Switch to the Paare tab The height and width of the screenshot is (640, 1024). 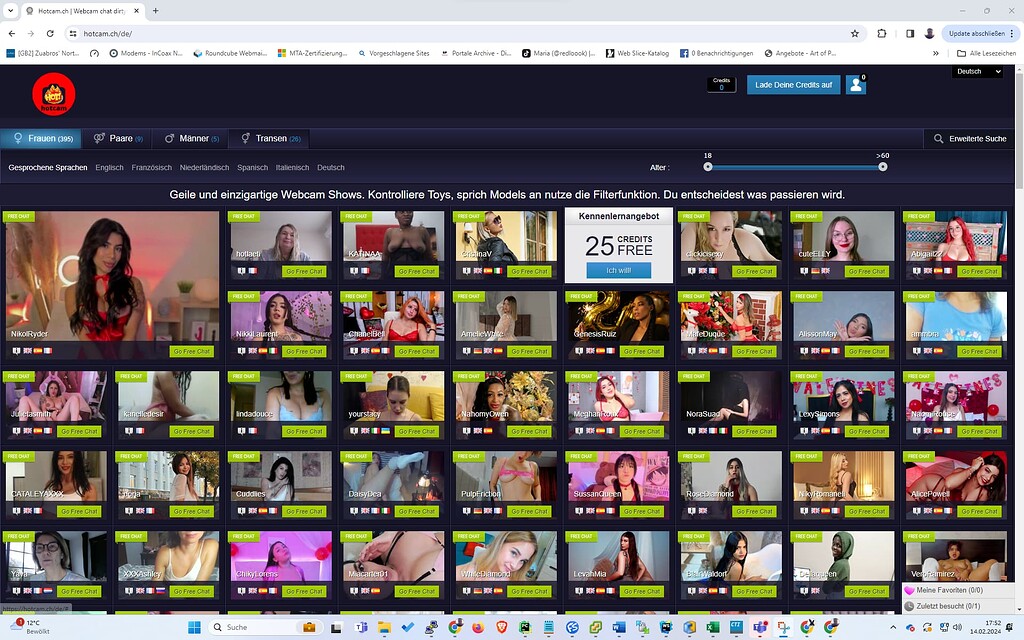tap(118, 138)
